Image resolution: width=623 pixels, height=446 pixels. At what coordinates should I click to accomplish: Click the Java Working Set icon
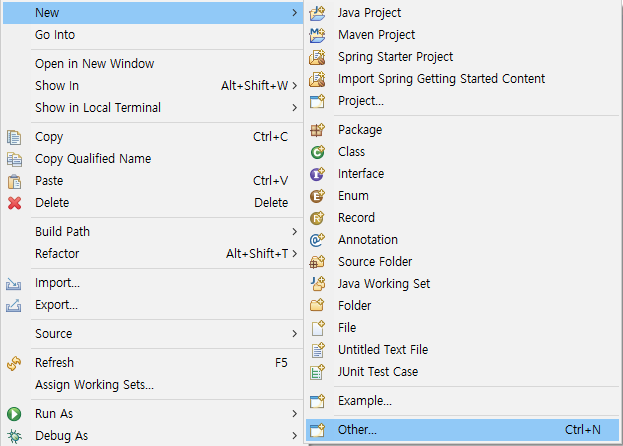point(317,284)
